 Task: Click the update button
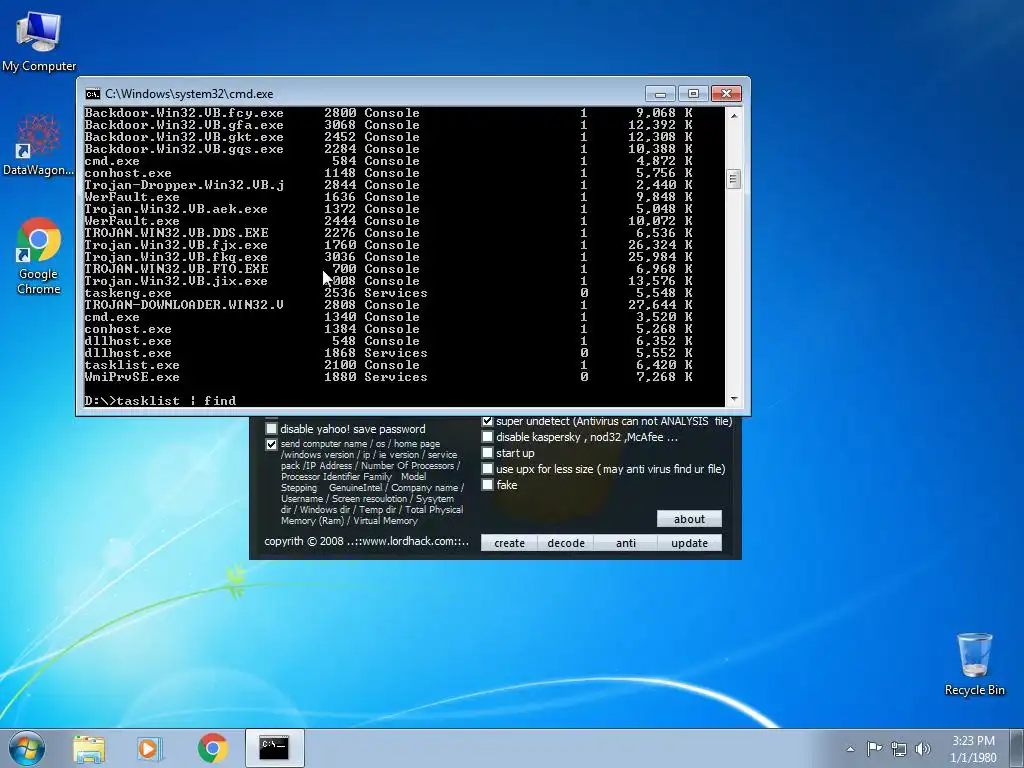tap(689, 543)
